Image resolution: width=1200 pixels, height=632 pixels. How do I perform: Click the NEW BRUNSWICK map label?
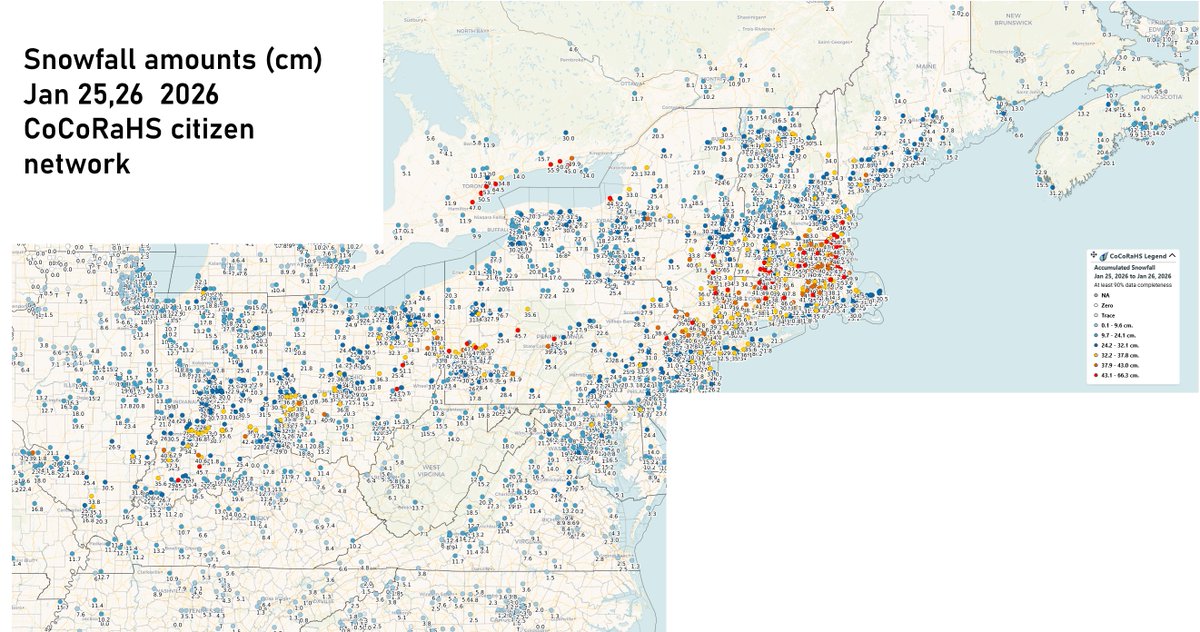[1013, 19]
